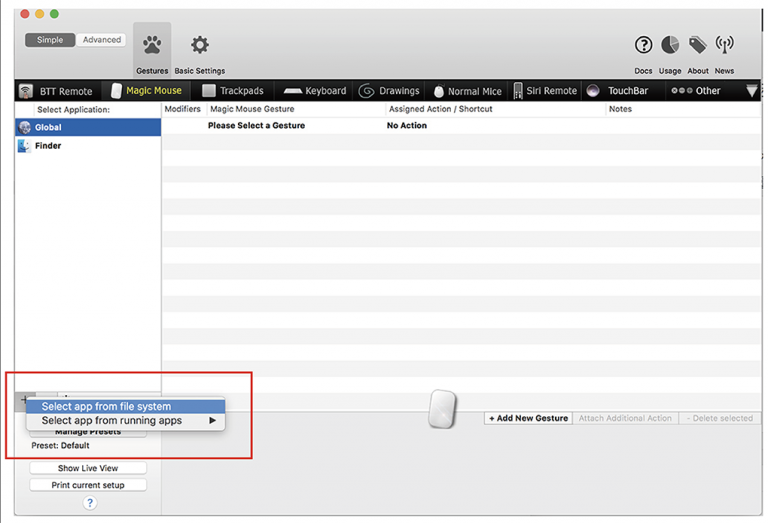Click the + Add New Gesture button

point(528,418)
